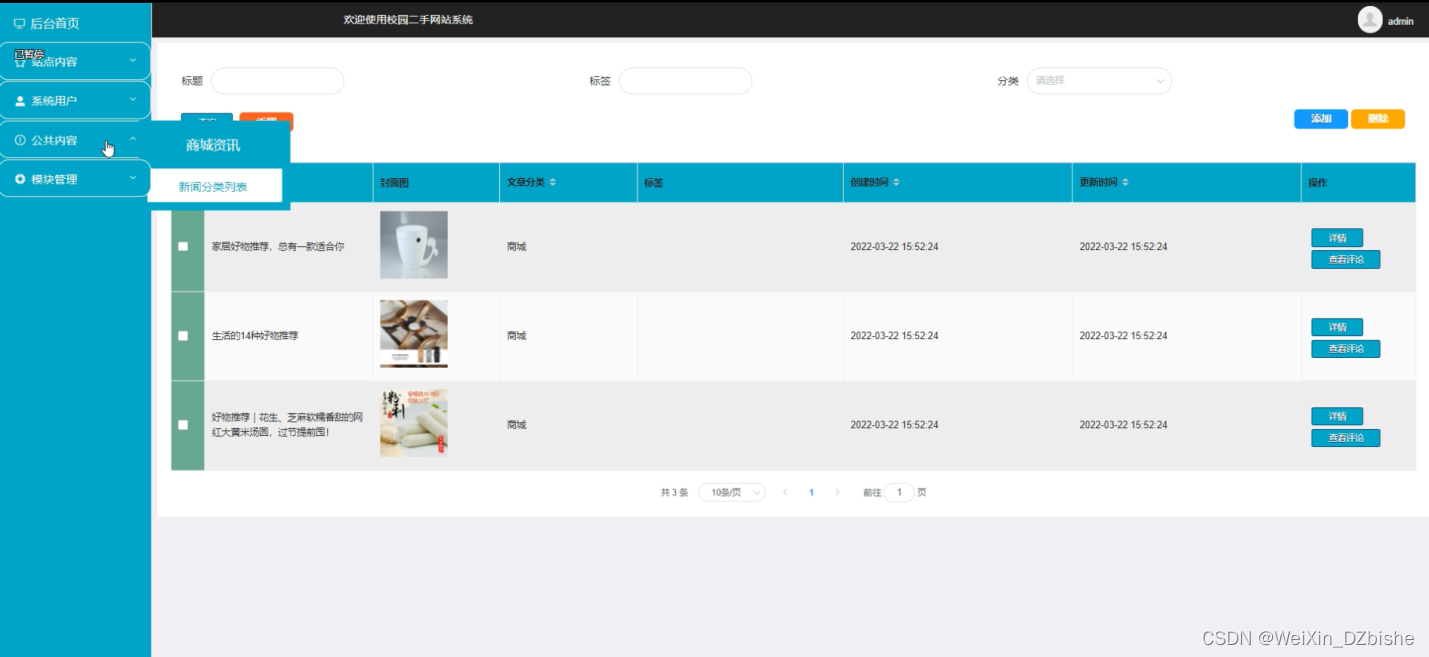Select the 公共内容 menu label
This screenshot has width=1429, height=657.
(x=54, y=140)
